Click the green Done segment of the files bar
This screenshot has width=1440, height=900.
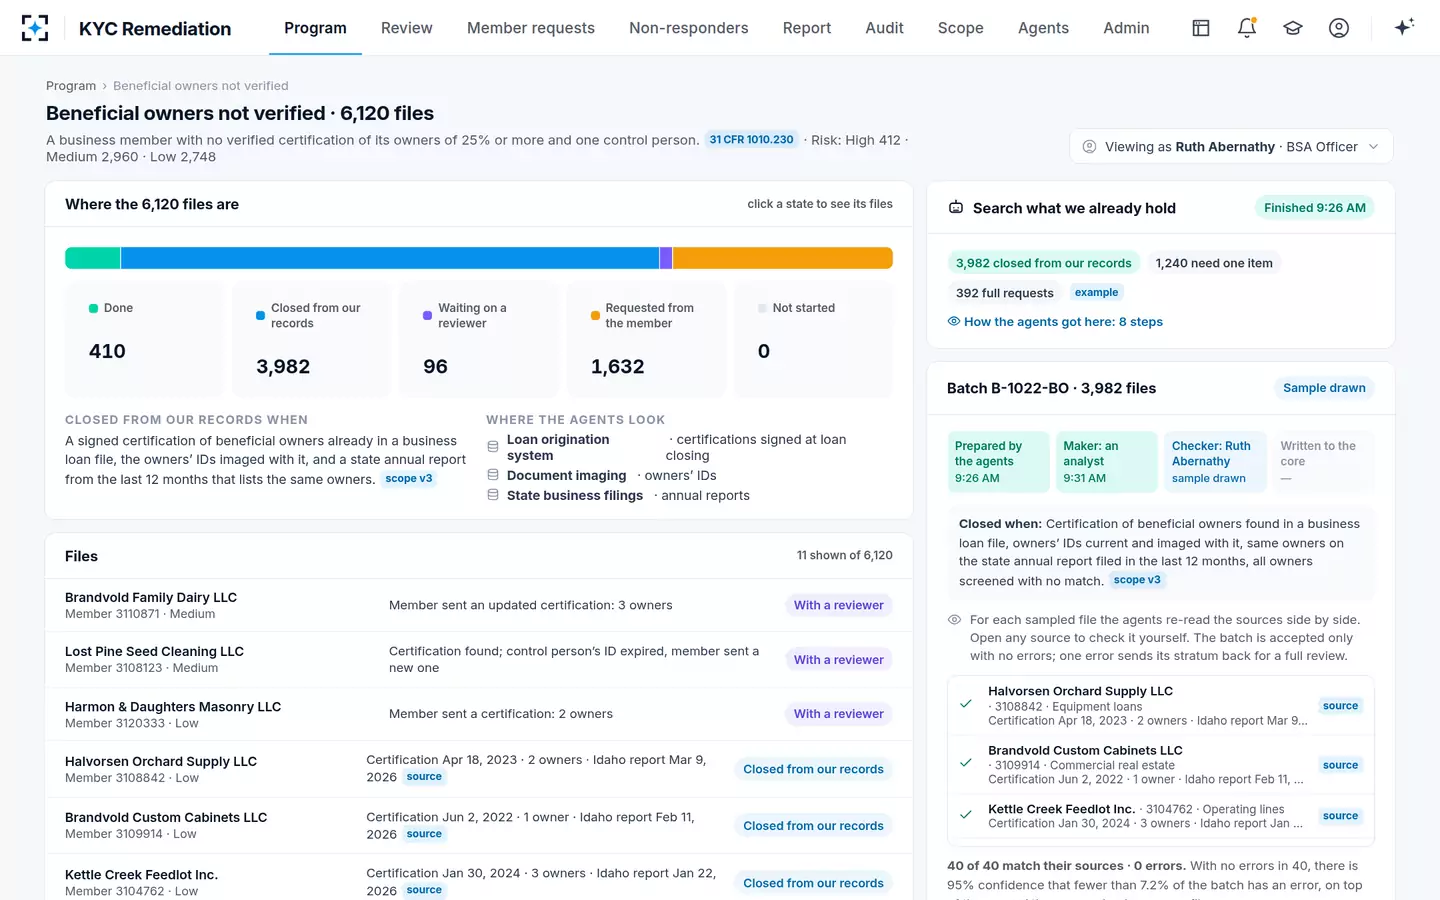(93, 258)
